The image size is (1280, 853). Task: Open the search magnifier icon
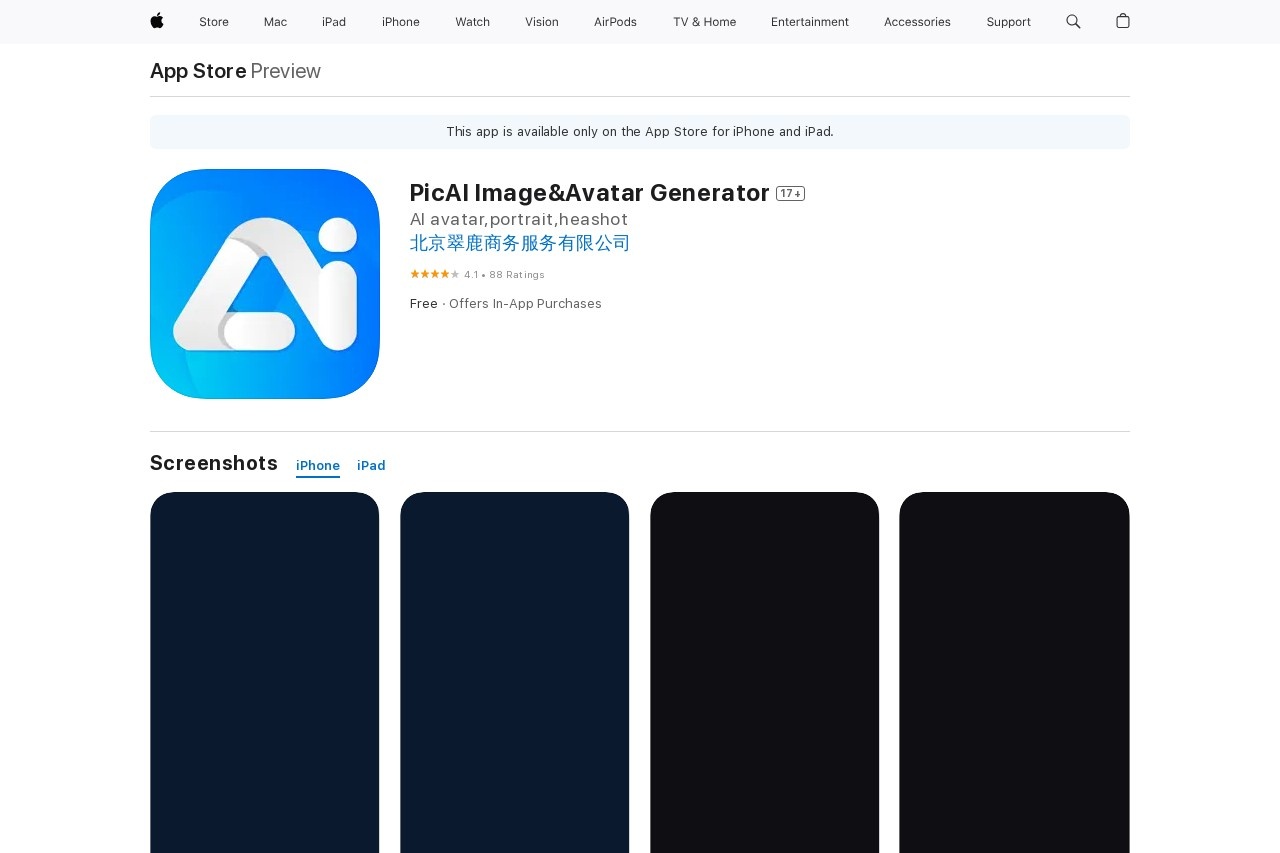(1073, 21)
